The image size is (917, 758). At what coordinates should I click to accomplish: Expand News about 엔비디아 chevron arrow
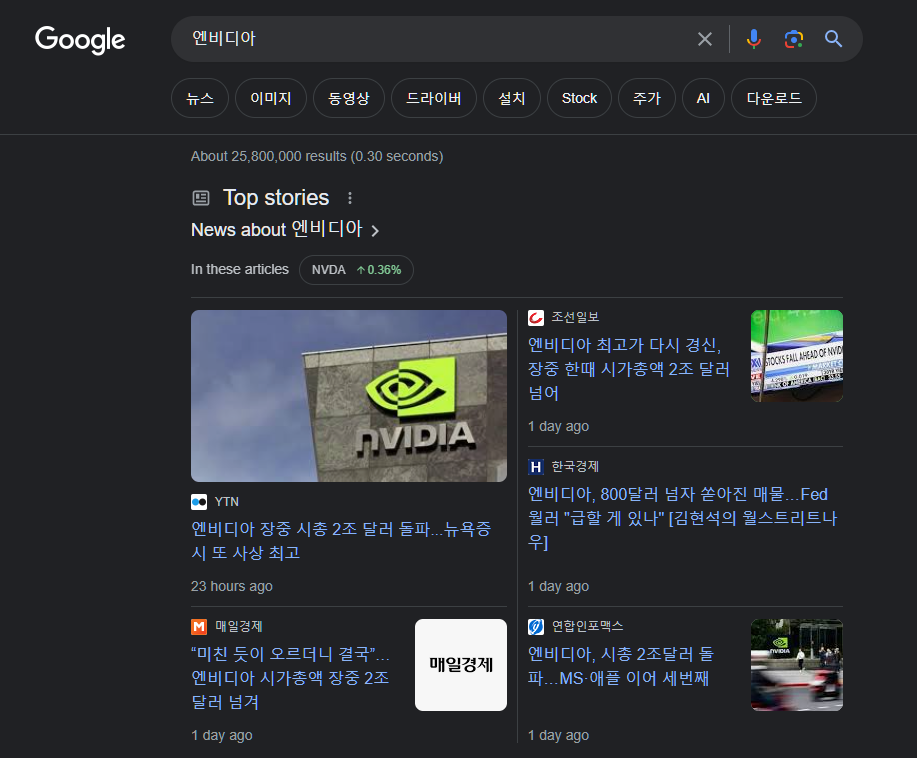pyautogui.click(x=375, y=231)
